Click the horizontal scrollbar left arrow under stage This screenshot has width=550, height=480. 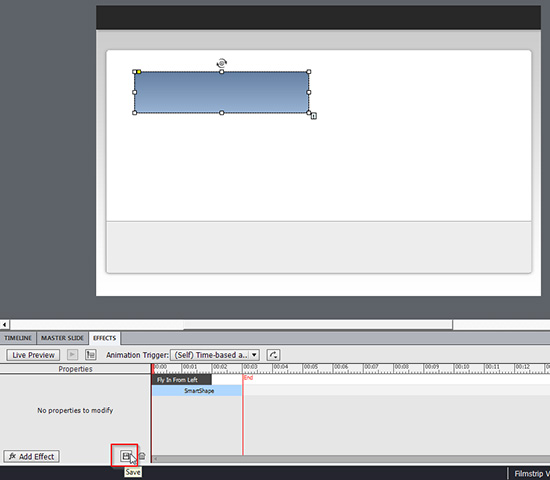click(5, 324)
